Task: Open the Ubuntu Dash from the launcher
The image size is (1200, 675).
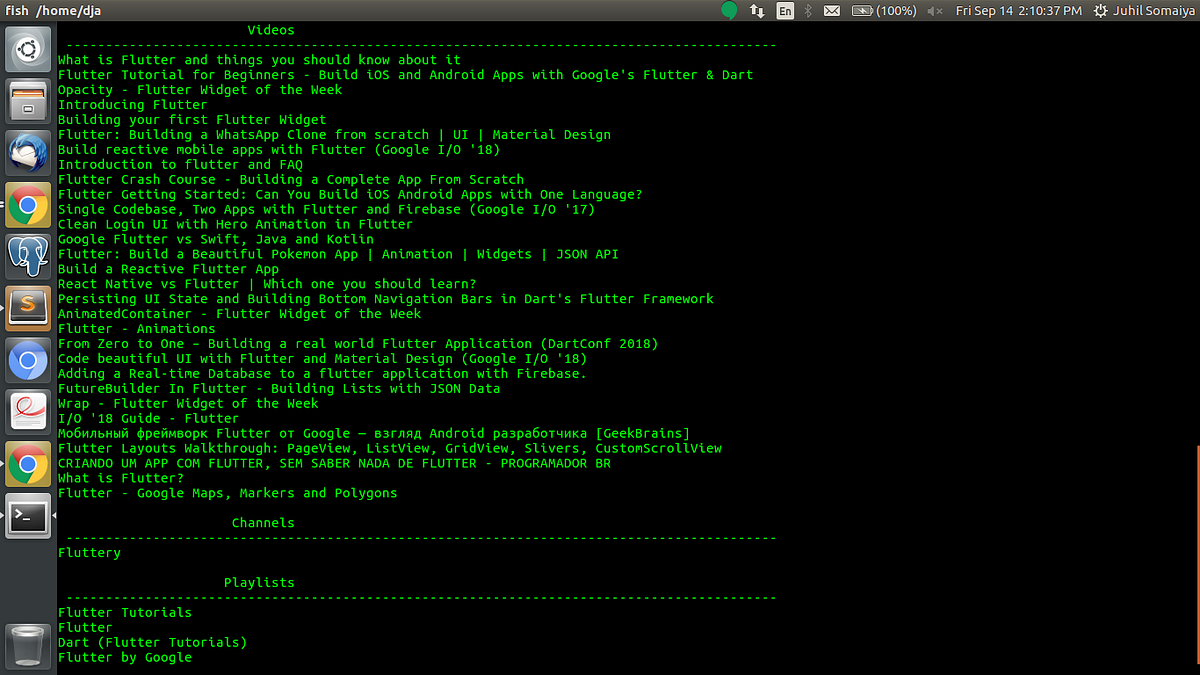Action: click(28, 49)
